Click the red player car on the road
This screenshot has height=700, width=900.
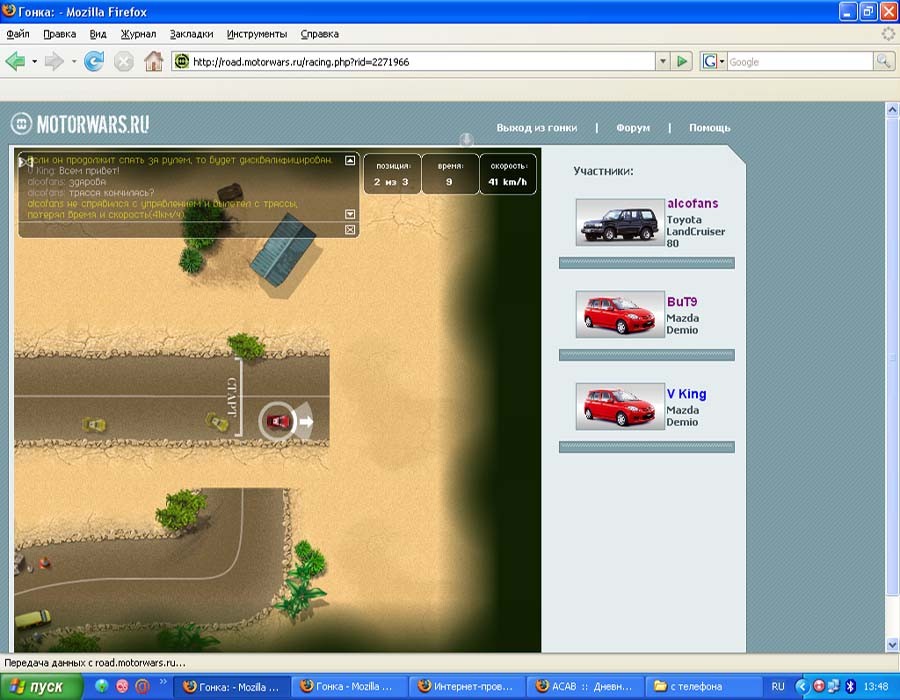coord(278,422)
